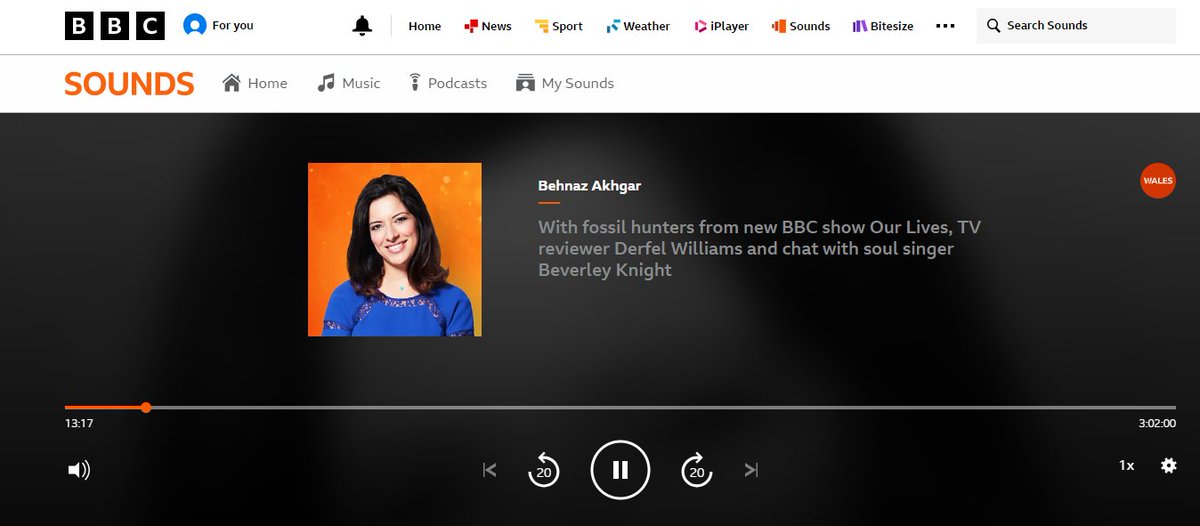This screenshot has width=1200, height=526.
Task: Click the search magnifier icon
Action: pyautogui.click(x=993, y=26)
